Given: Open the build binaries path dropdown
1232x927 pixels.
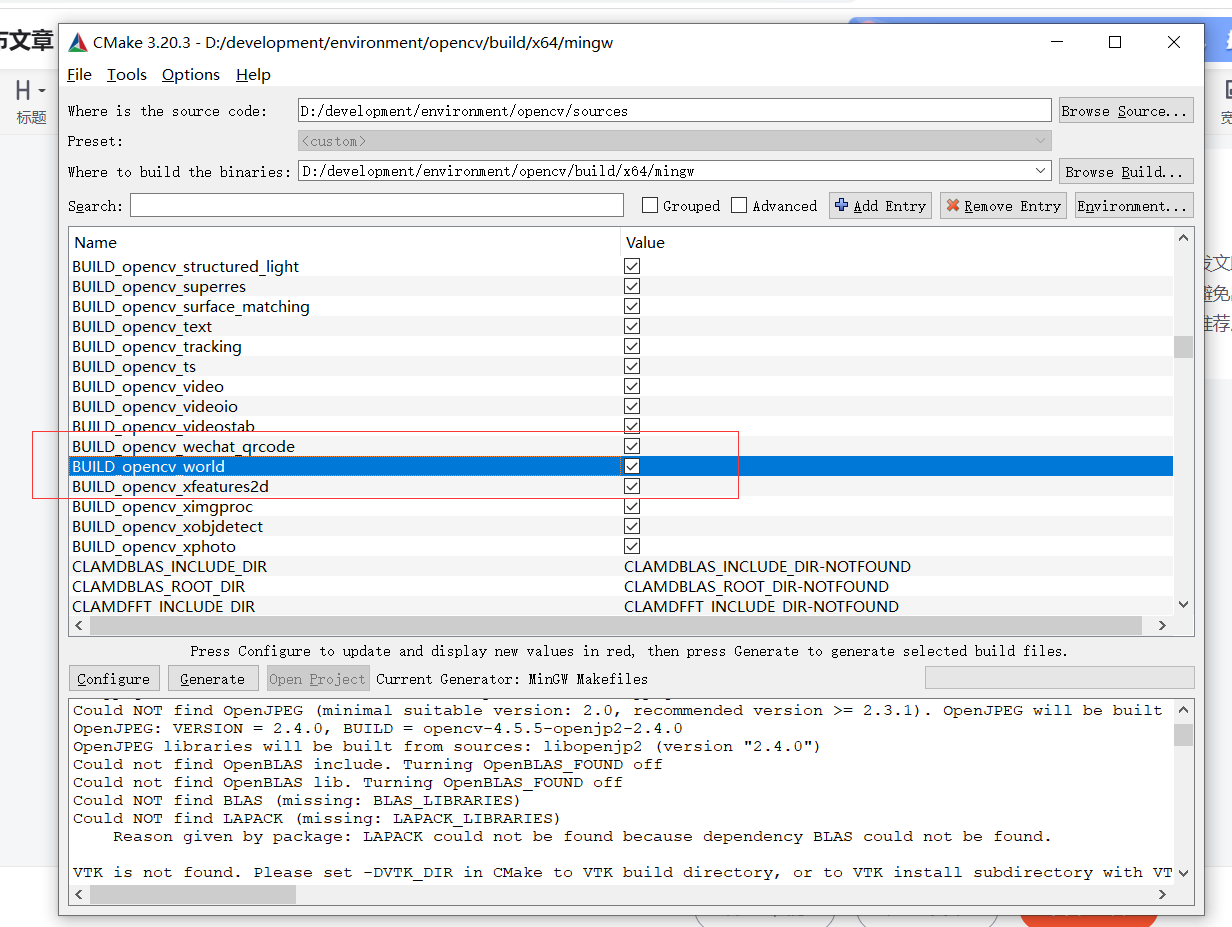Looking at the screenshot, I should point(1042,170).
